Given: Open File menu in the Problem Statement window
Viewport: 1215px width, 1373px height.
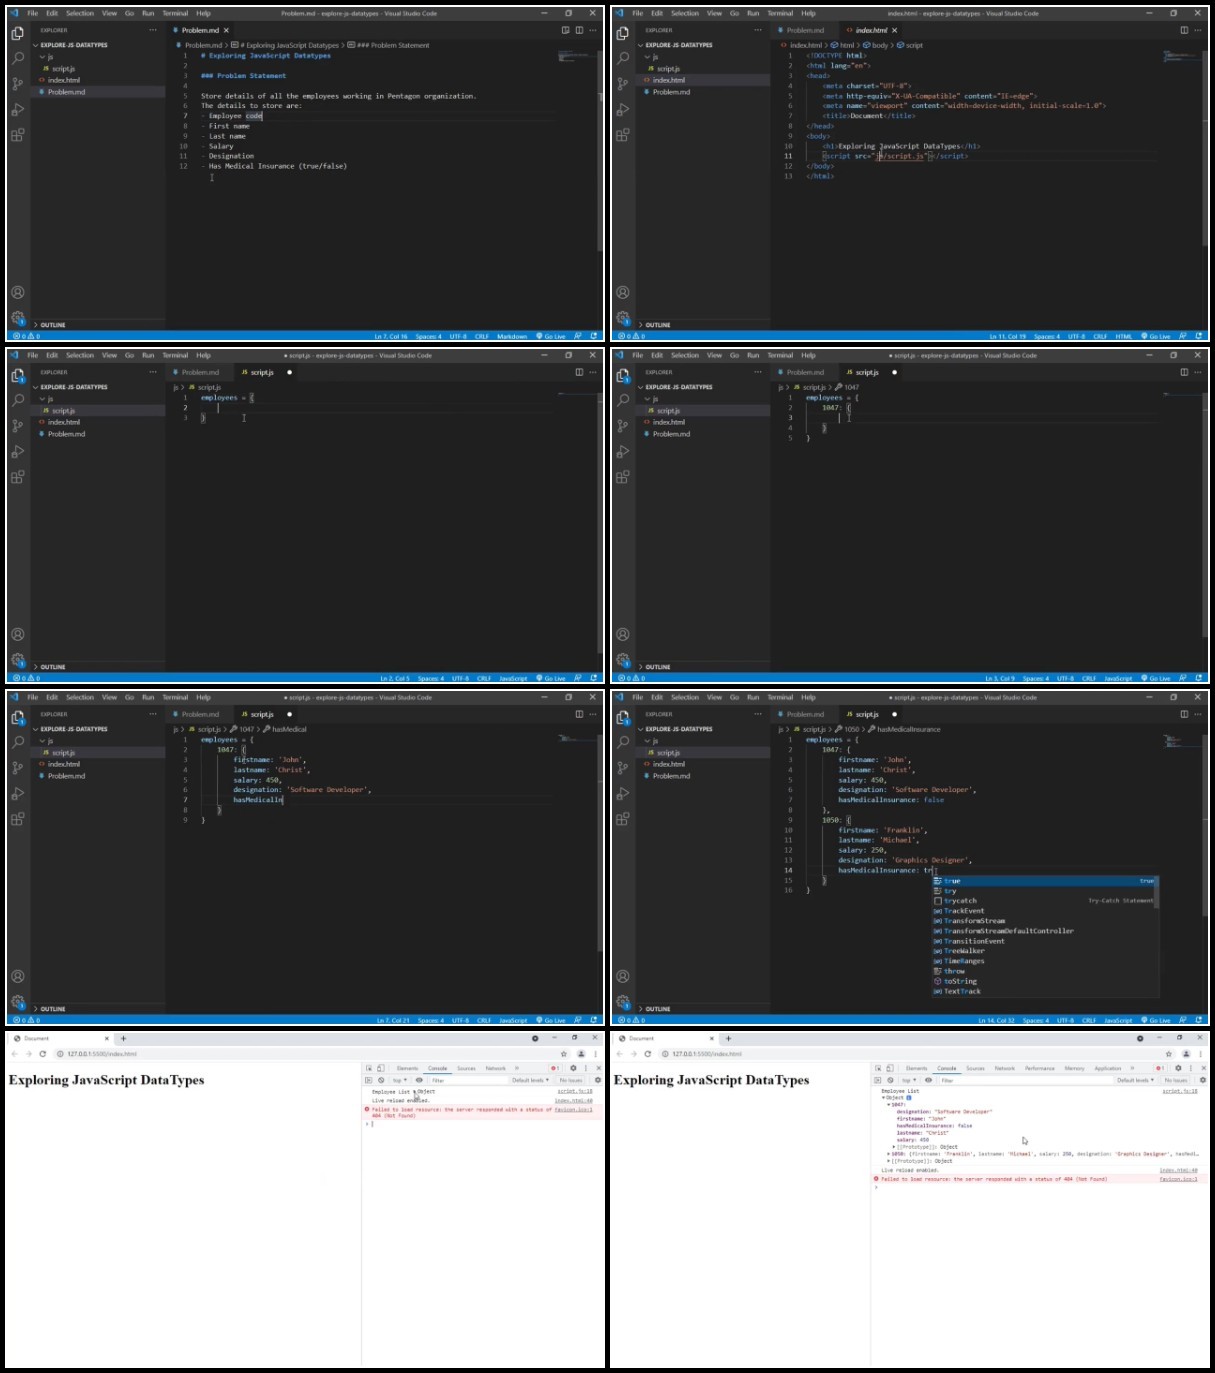Looking at the screenshot, I should click(x=33, y=13).
